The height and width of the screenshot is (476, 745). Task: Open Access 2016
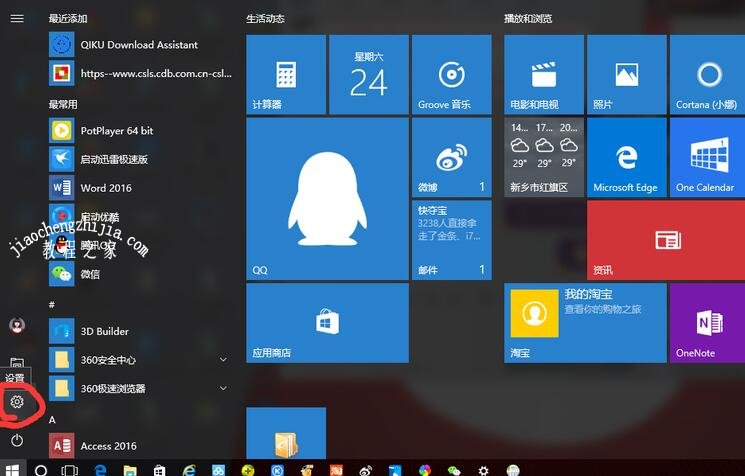[140, 446]
